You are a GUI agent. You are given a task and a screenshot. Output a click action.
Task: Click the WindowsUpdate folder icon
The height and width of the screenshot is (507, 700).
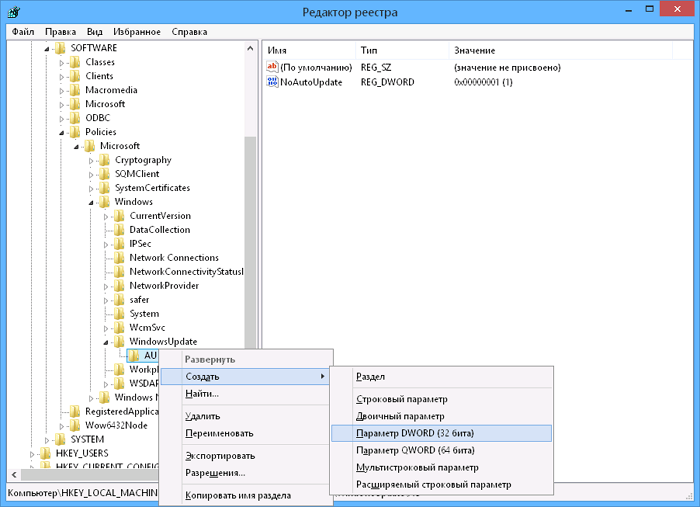click(x=119, y=341)
